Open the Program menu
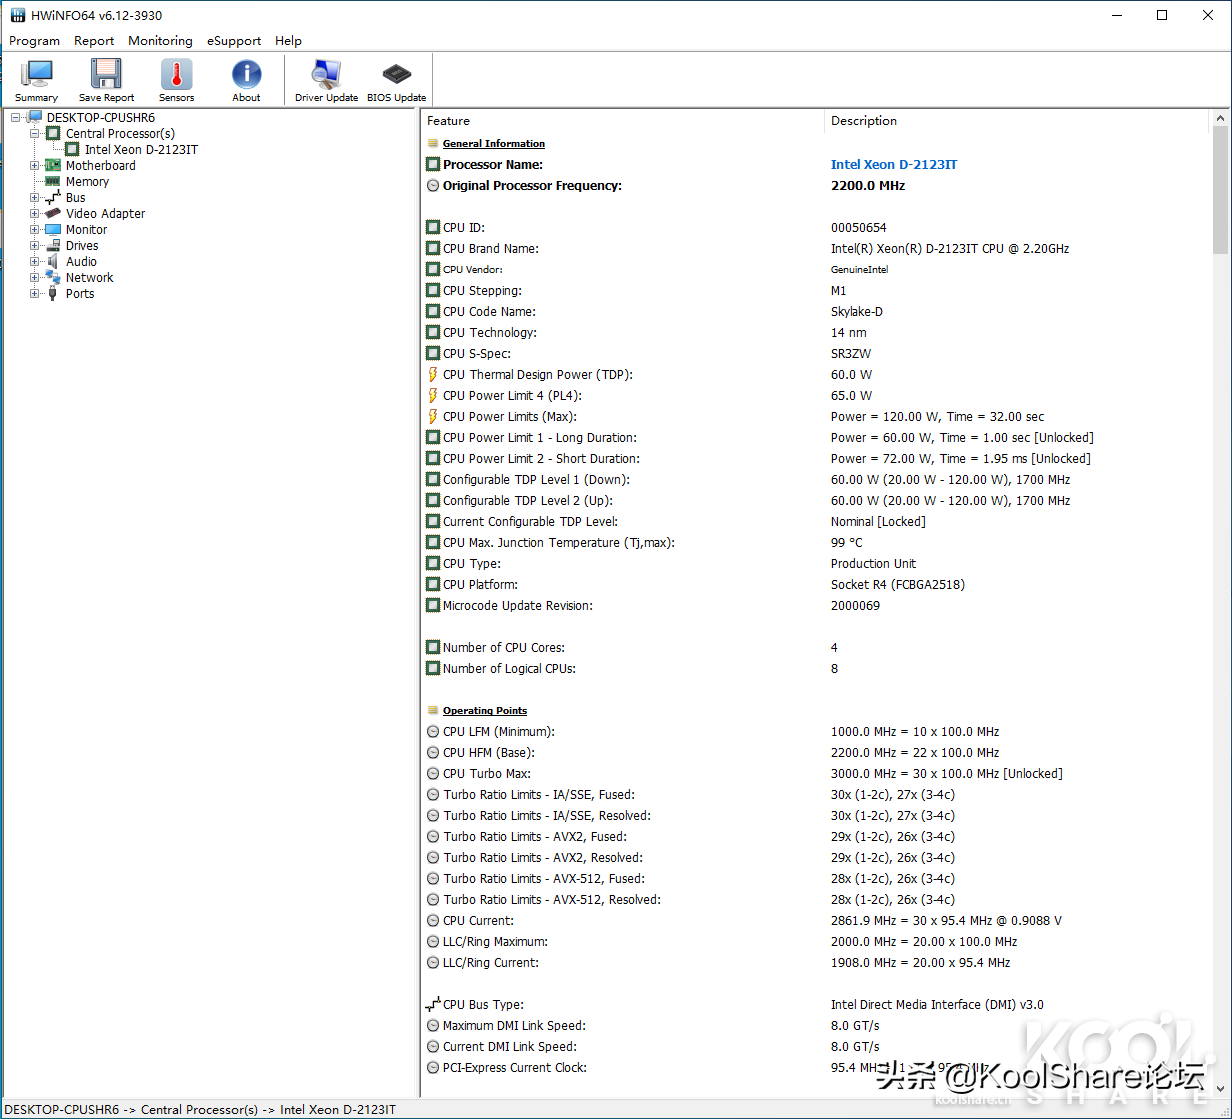 click(x=34, y=41)
